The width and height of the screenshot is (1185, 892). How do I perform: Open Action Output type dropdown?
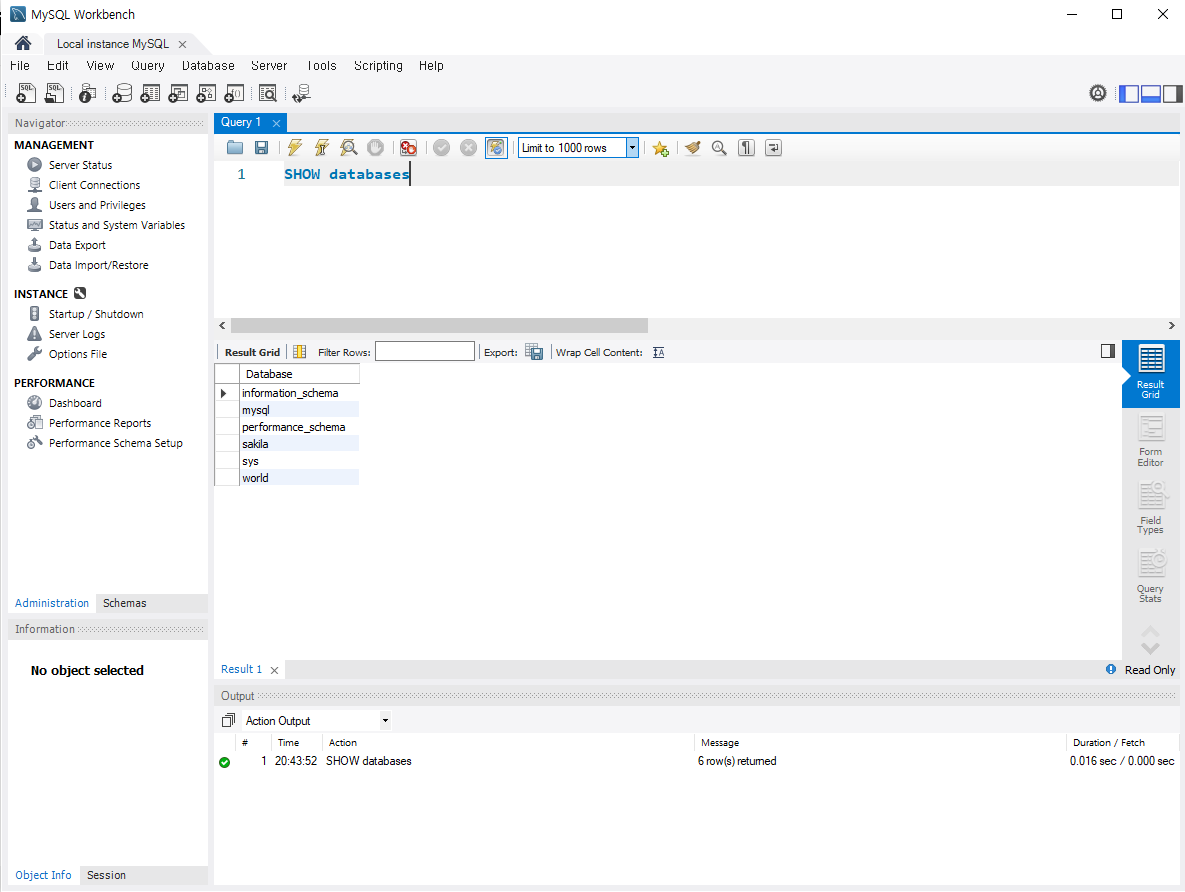385,720
